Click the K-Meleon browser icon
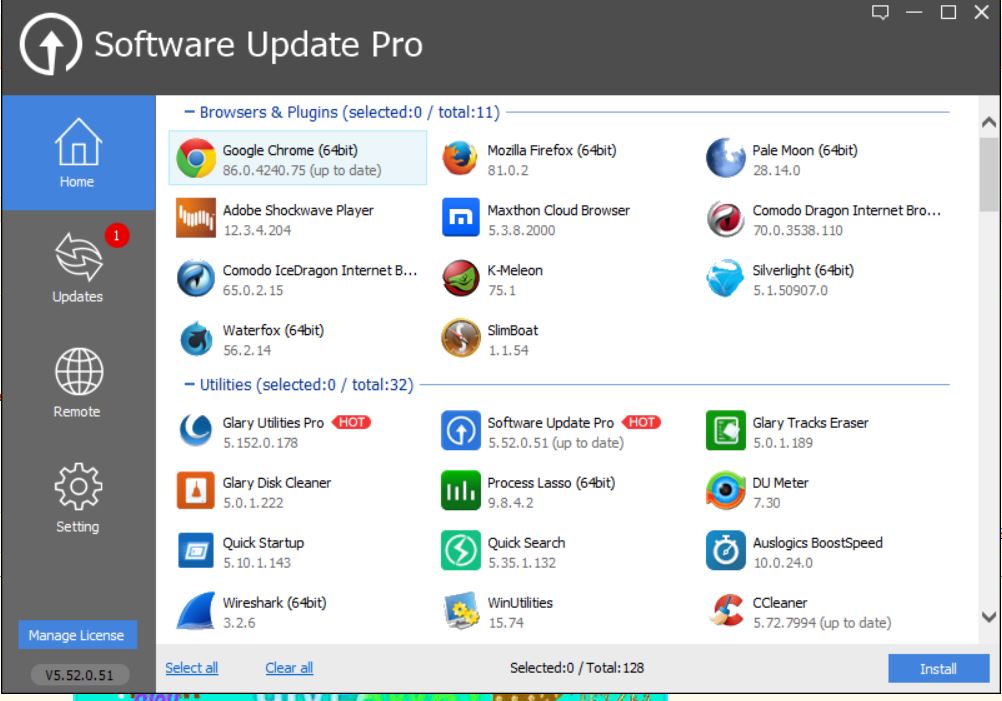Screen dimensions: 1002x701 460,278
